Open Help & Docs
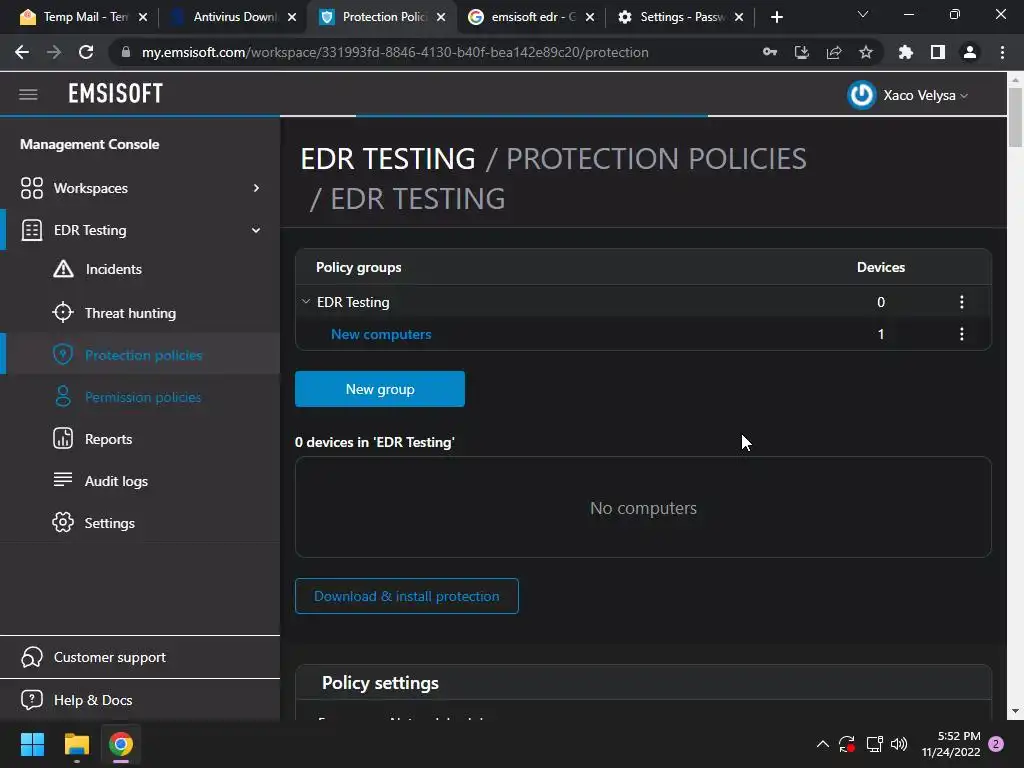 click(x=93, y=700)
